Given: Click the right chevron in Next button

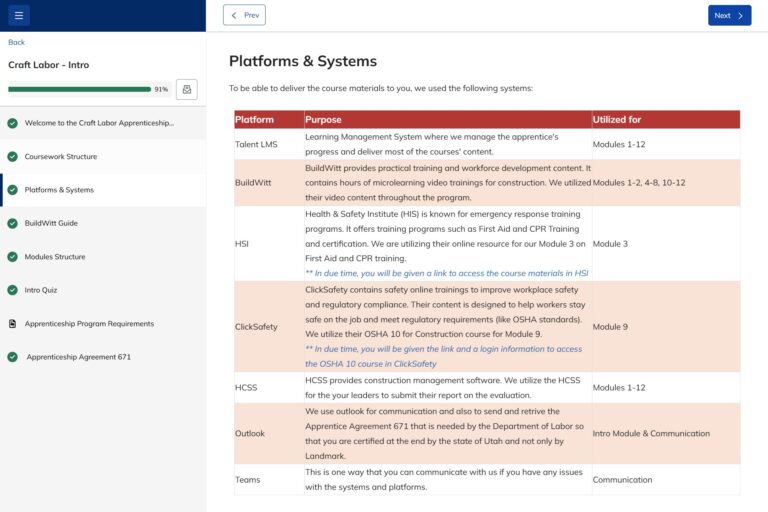Looking at the screenshot, I should pyautogui.click(x=741, y=16).
